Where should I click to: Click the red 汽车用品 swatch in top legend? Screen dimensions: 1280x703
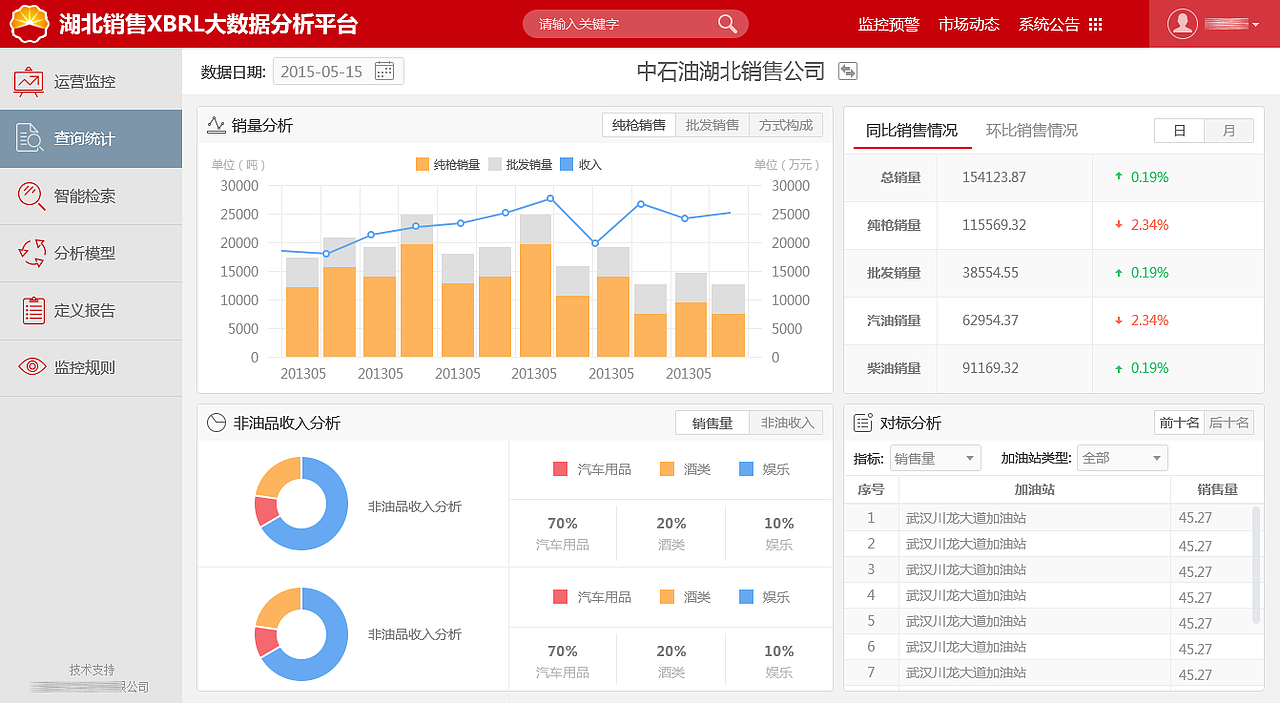560,469
